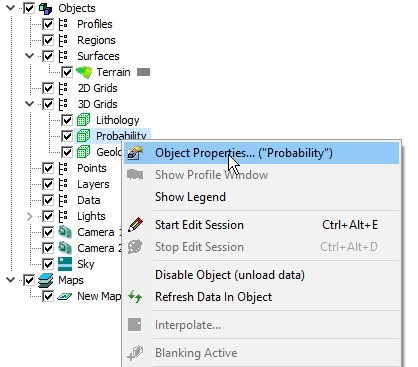Screen dimensions: 418x367
Task: Select Disable Object (unload data)
Action: (230, 275)
